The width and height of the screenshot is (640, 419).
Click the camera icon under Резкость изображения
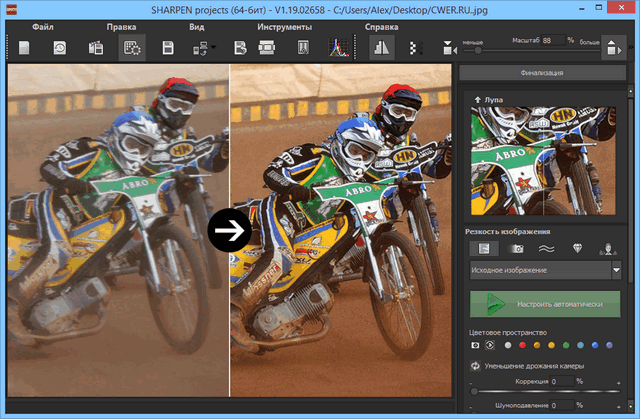(517, 248)
